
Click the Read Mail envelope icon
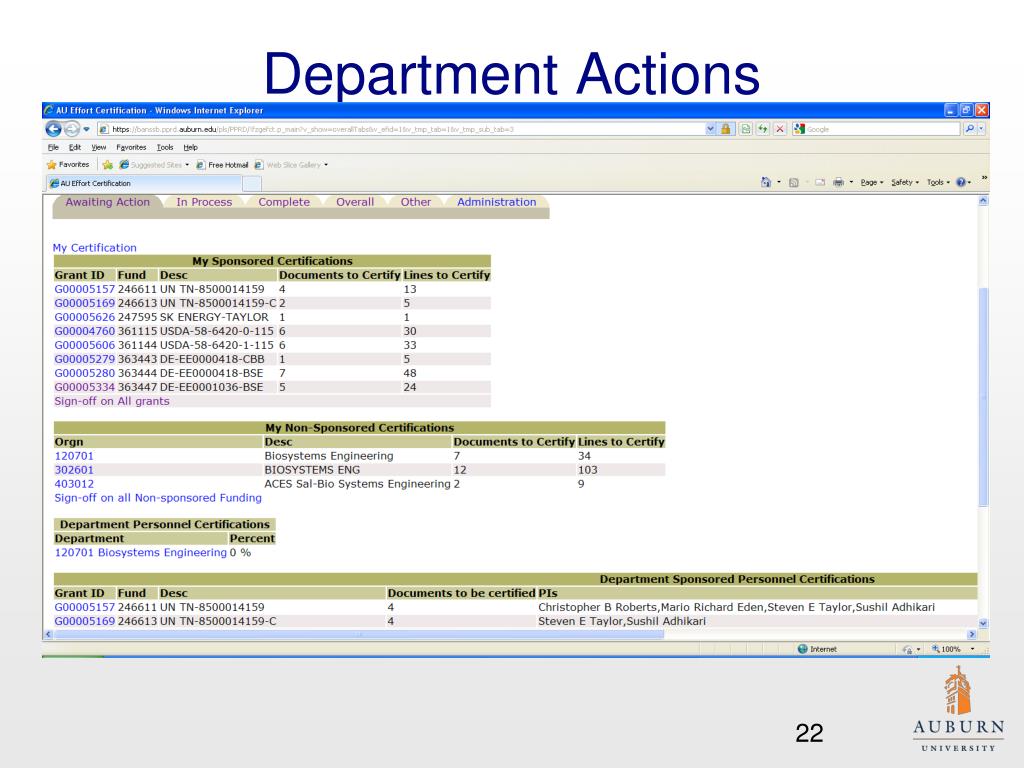tap(820, 182)
